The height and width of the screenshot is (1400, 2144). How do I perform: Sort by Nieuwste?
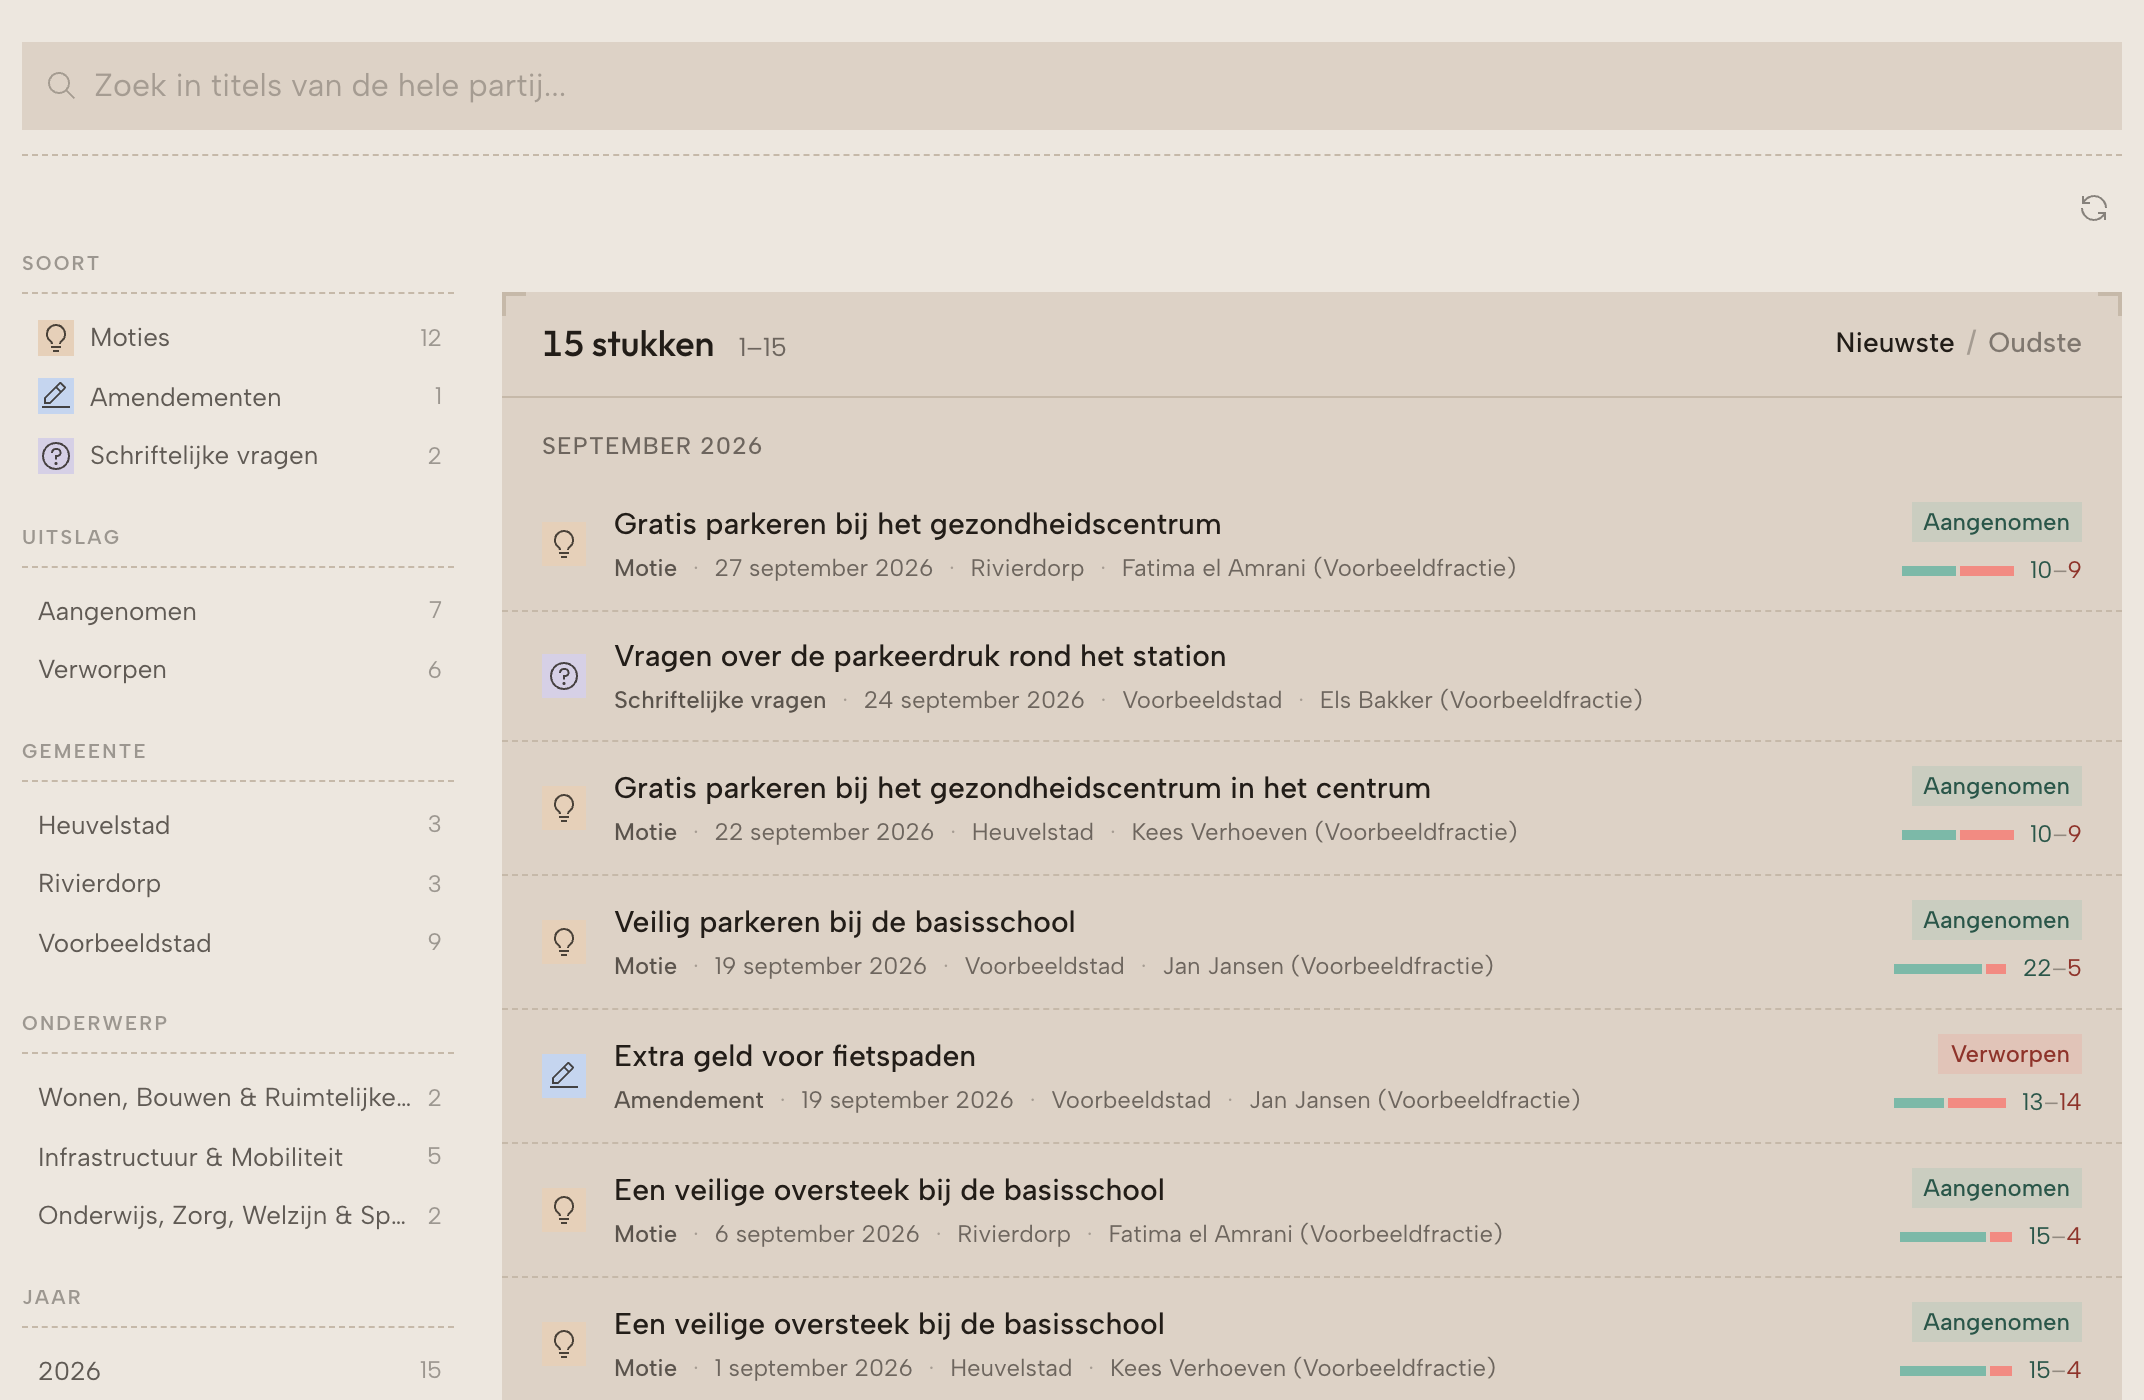1894,343
